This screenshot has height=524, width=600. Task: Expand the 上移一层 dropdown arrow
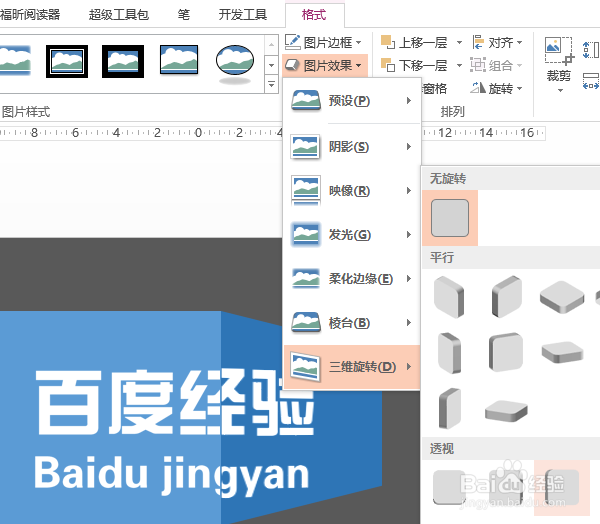pos(459,42)
